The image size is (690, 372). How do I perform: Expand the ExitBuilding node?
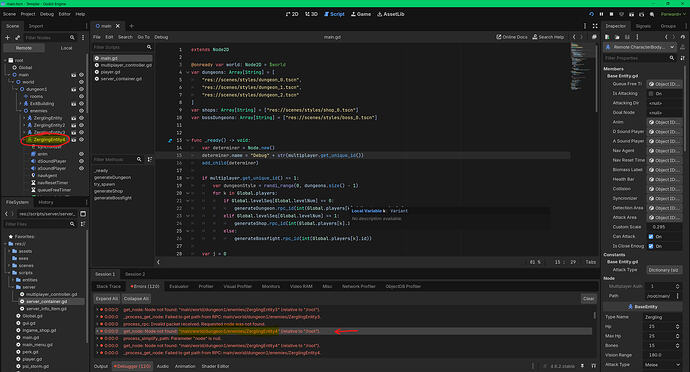(21, 104)
